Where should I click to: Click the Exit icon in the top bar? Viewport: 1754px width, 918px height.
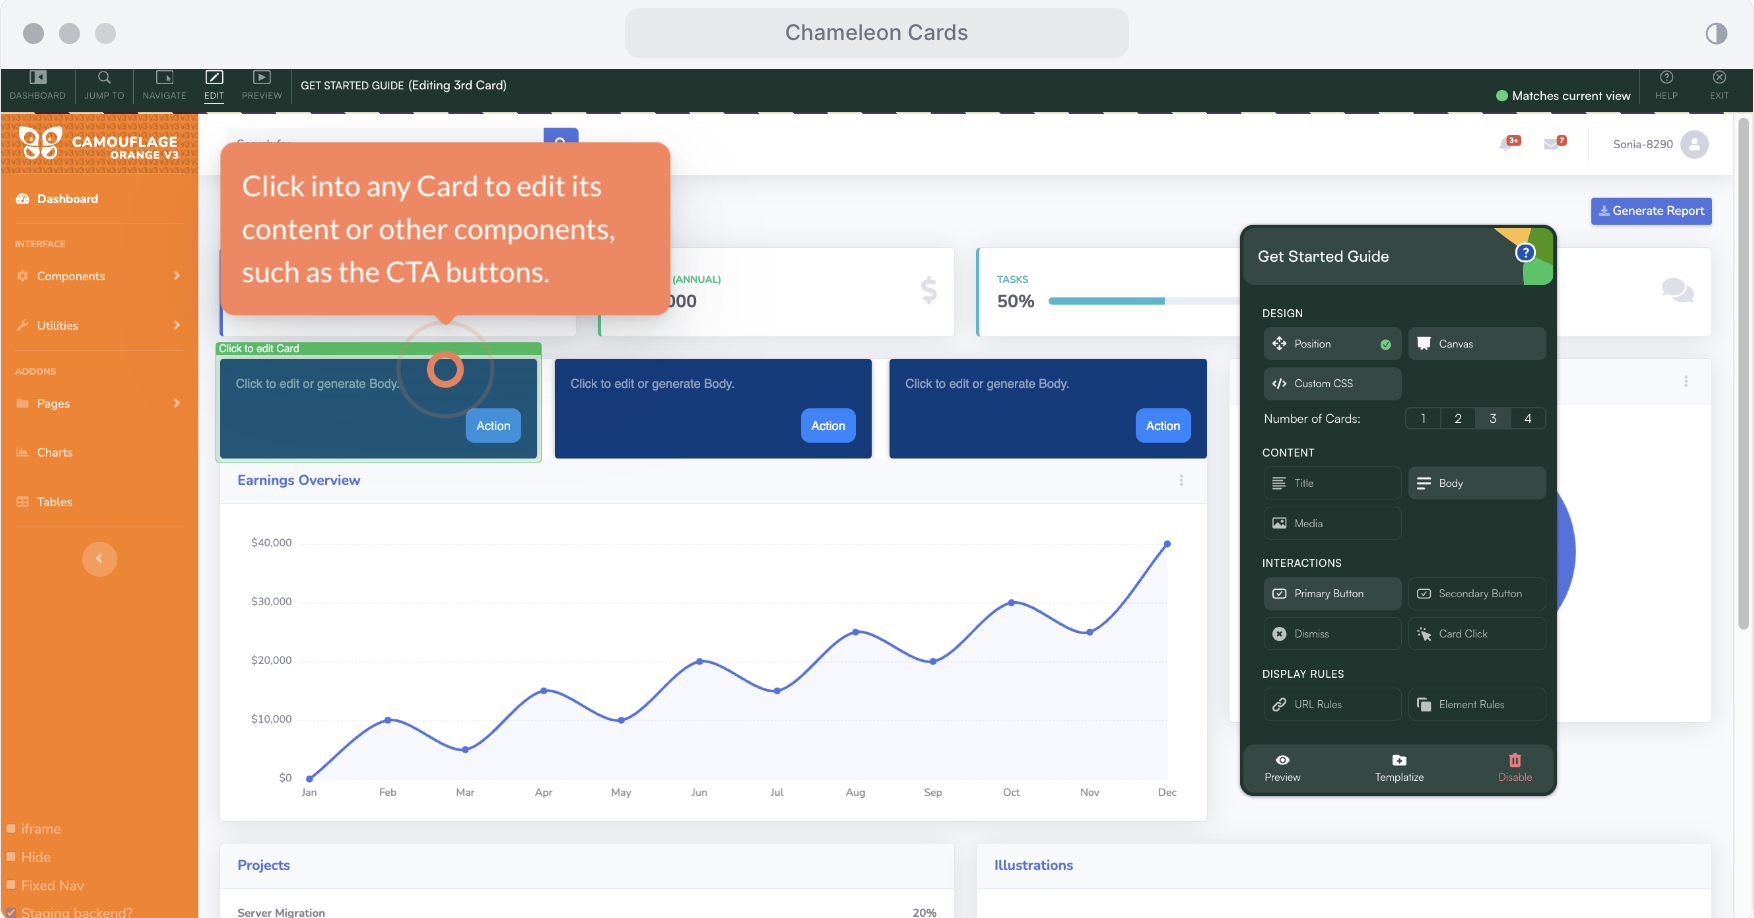click(x=1719, y=84)
